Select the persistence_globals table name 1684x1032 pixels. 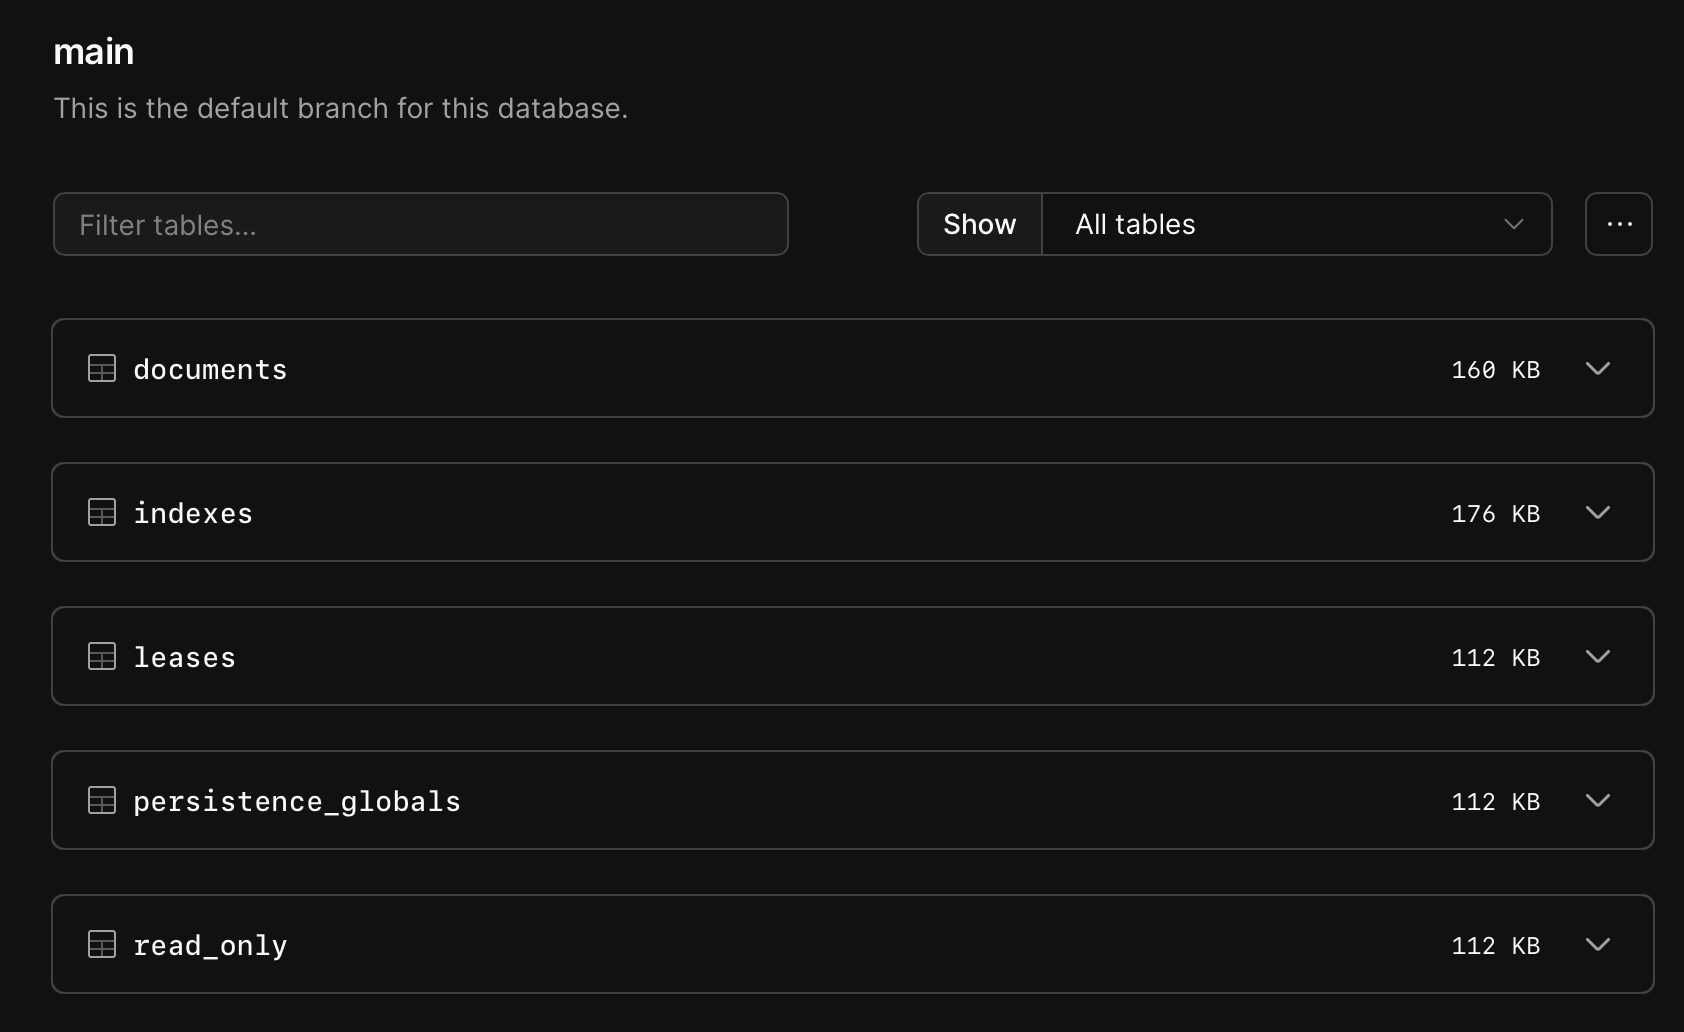(297, 802)
